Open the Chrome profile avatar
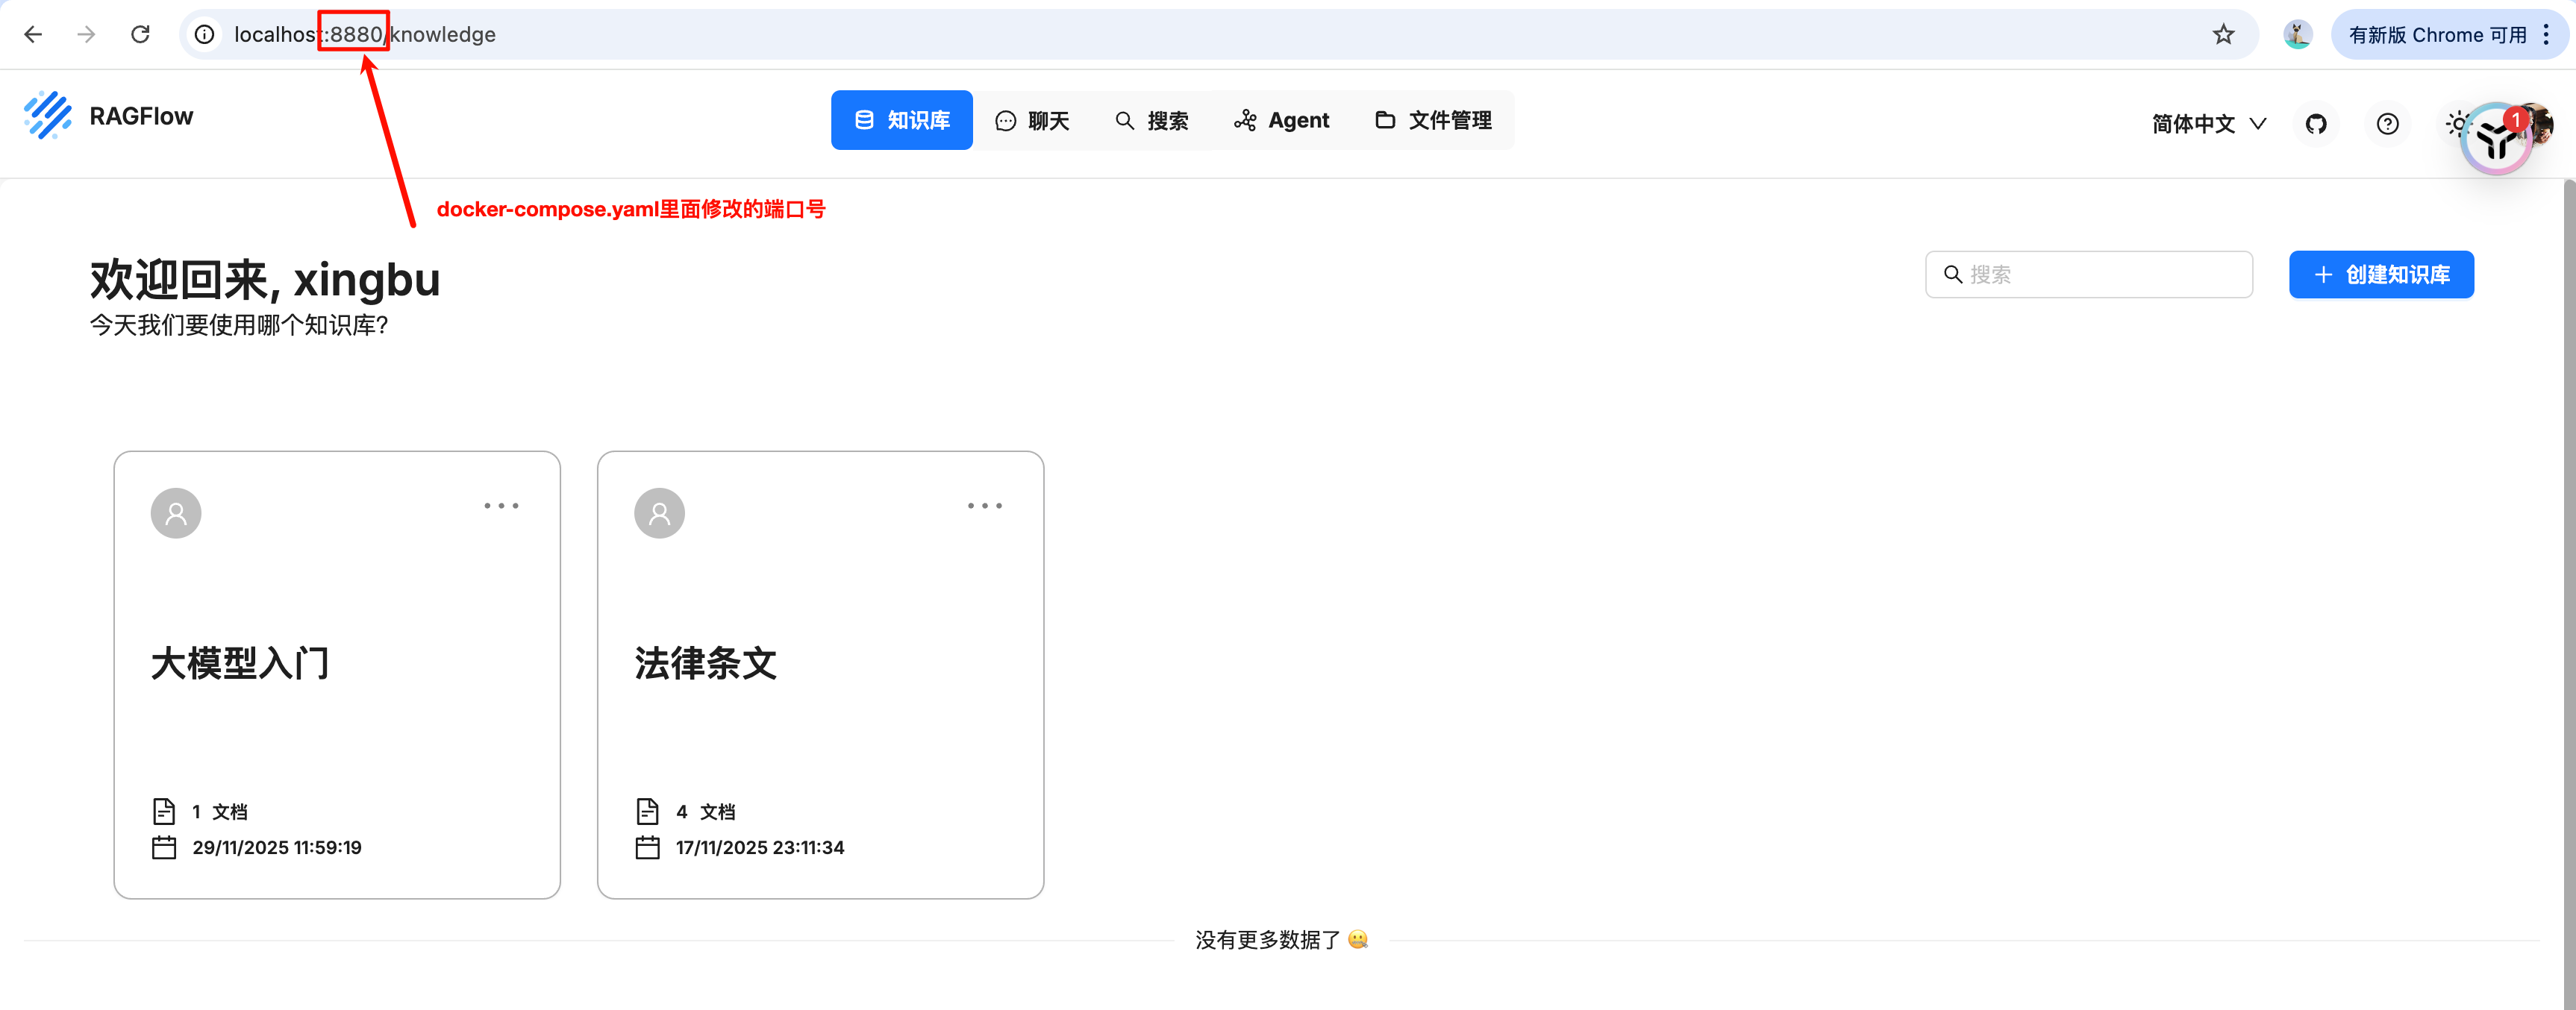Image resolution: width=2576 pixels, height=1010 pixels. [x=2297, y=34]
